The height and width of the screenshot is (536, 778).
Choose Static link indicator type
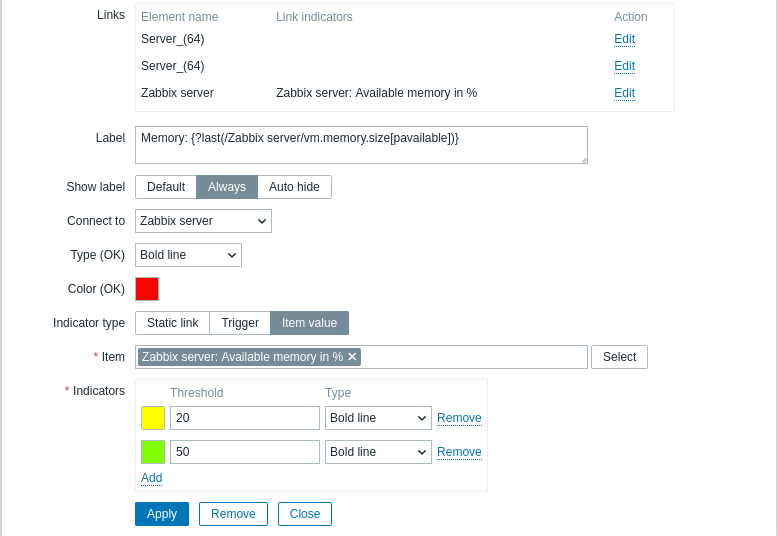point(173,323)
